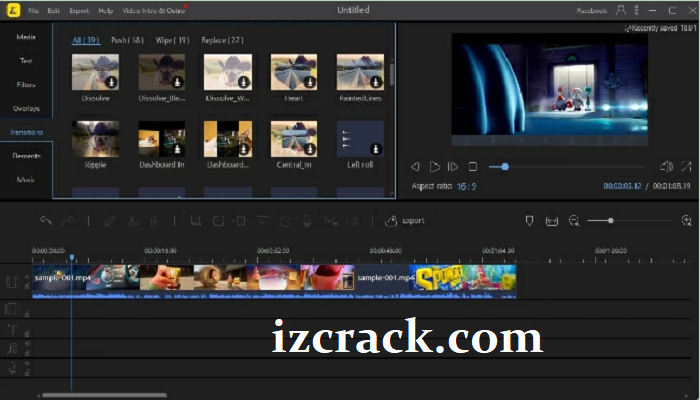Click the Redo arrow in the timeline toolbar

pos(67,221)
